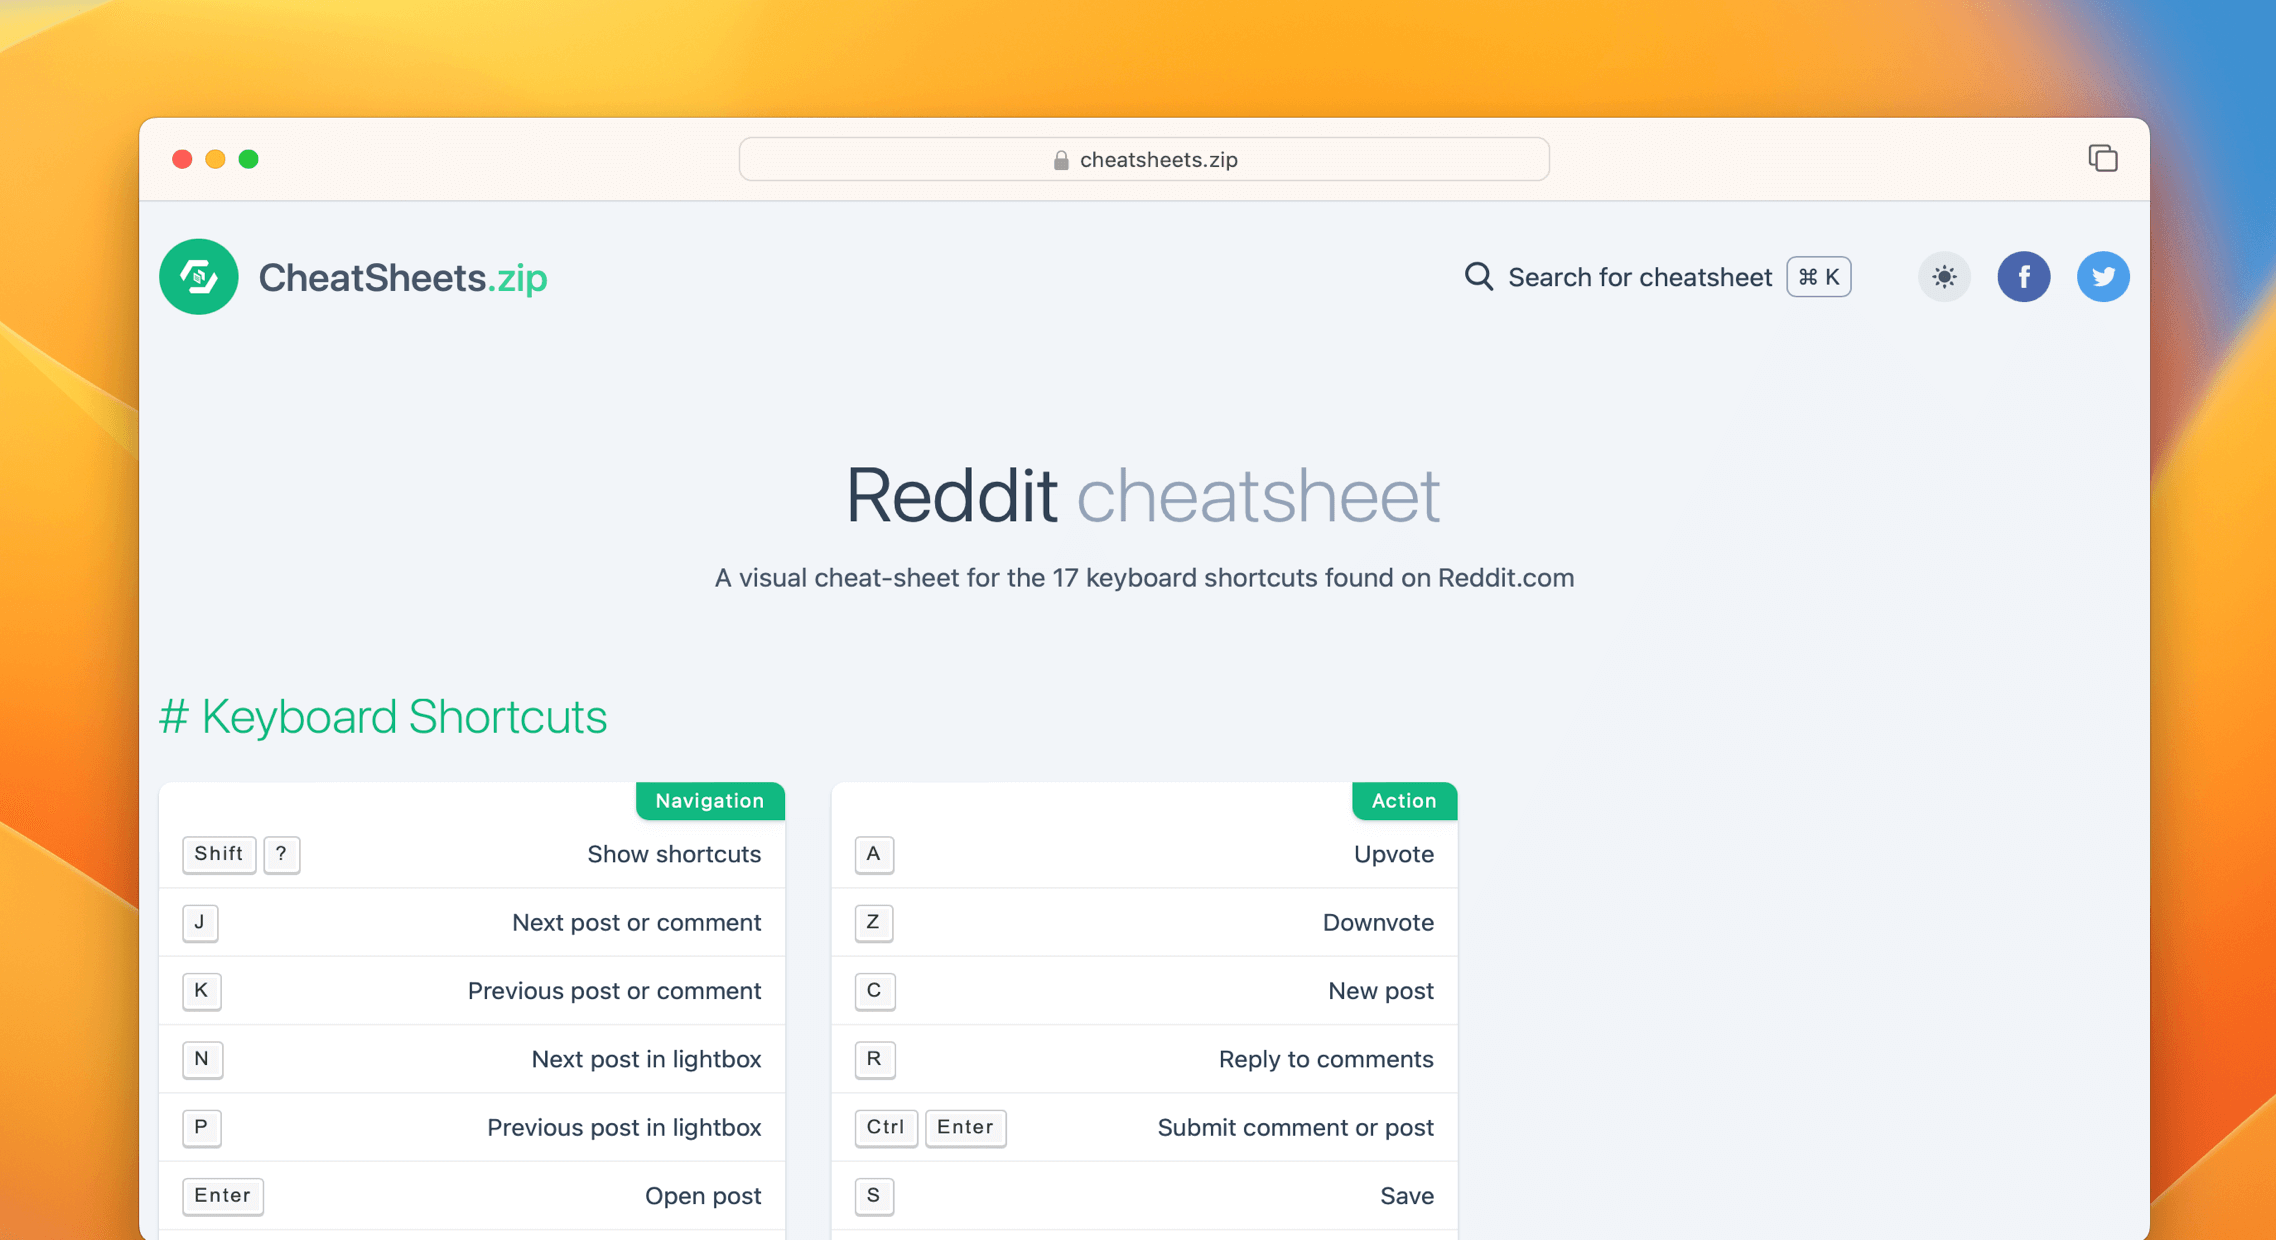This screenshot has width=2276, height=1240.
Task: Select the 'Open post' text
Action: (703, 1196)
